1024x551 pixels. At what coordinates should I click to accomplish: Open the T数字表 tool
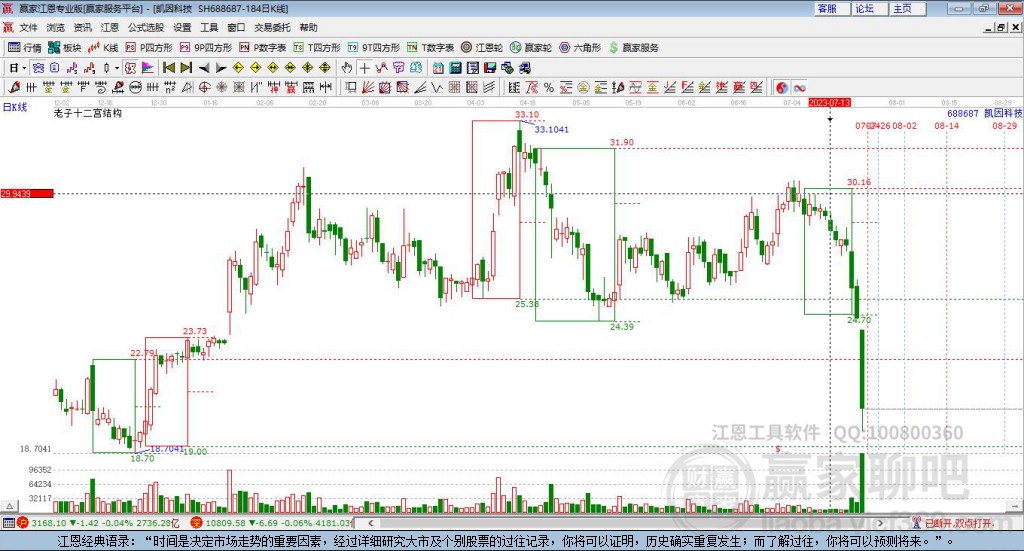430,48
